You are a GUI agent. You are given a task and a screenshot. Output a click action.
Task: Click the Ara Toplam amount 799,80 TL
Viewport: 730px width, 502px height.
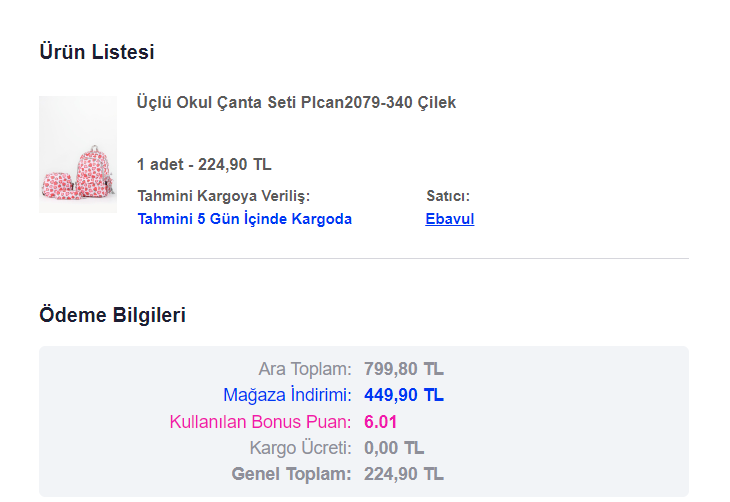[404, 369]
